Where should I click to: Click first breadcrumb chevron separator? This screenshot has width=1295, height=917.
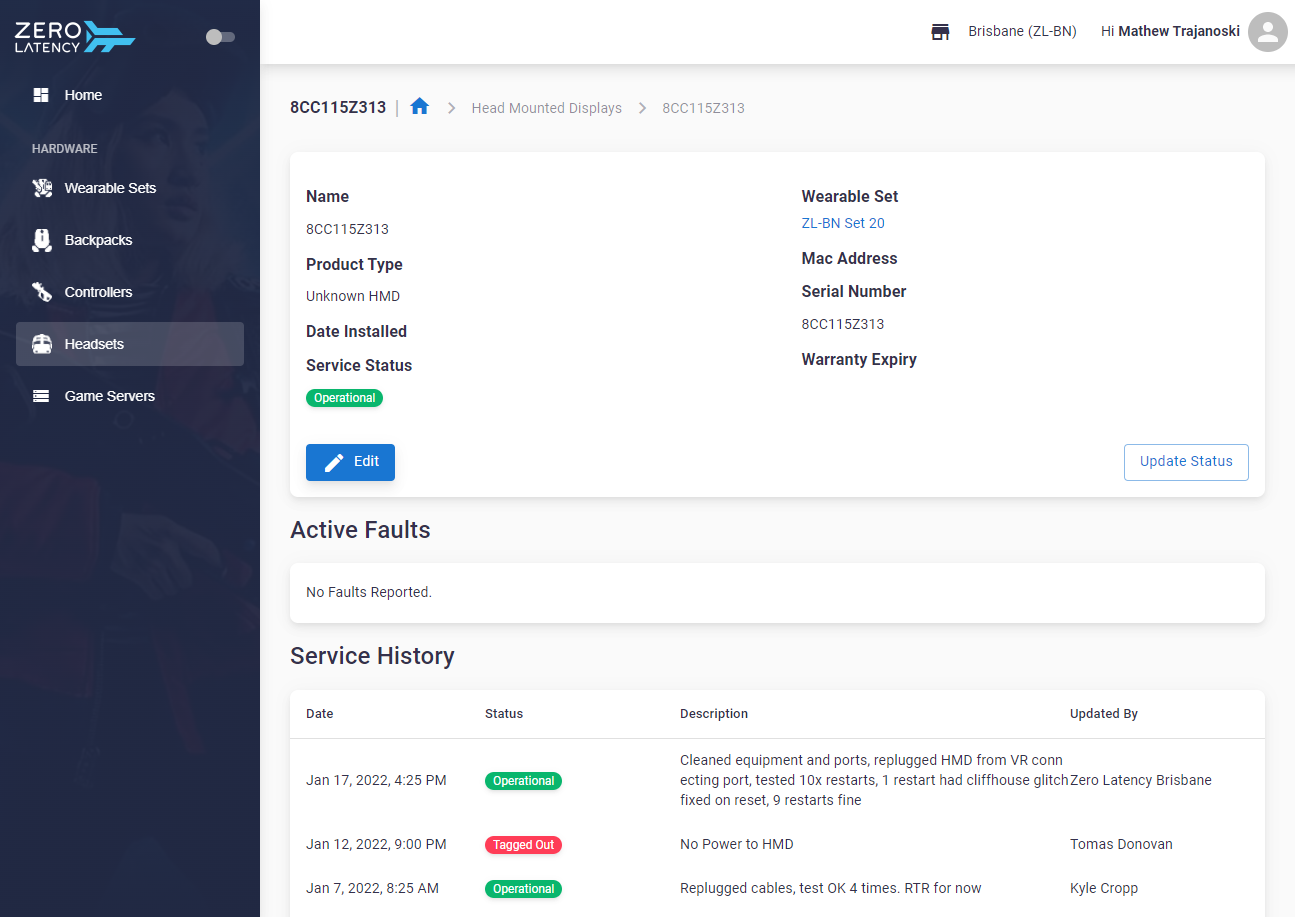click(451, 108)
